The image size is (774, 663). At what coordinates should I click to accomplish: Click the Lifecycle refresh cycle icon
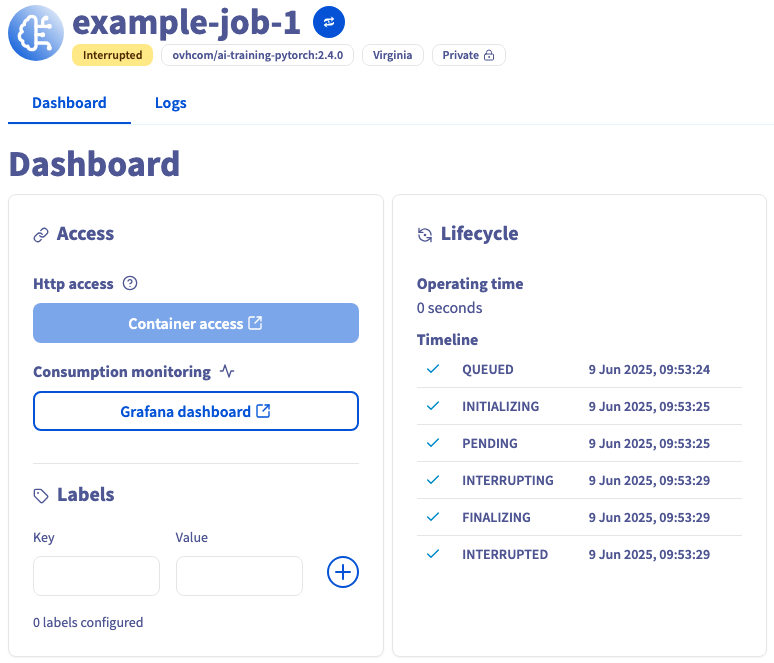point(425,234)
